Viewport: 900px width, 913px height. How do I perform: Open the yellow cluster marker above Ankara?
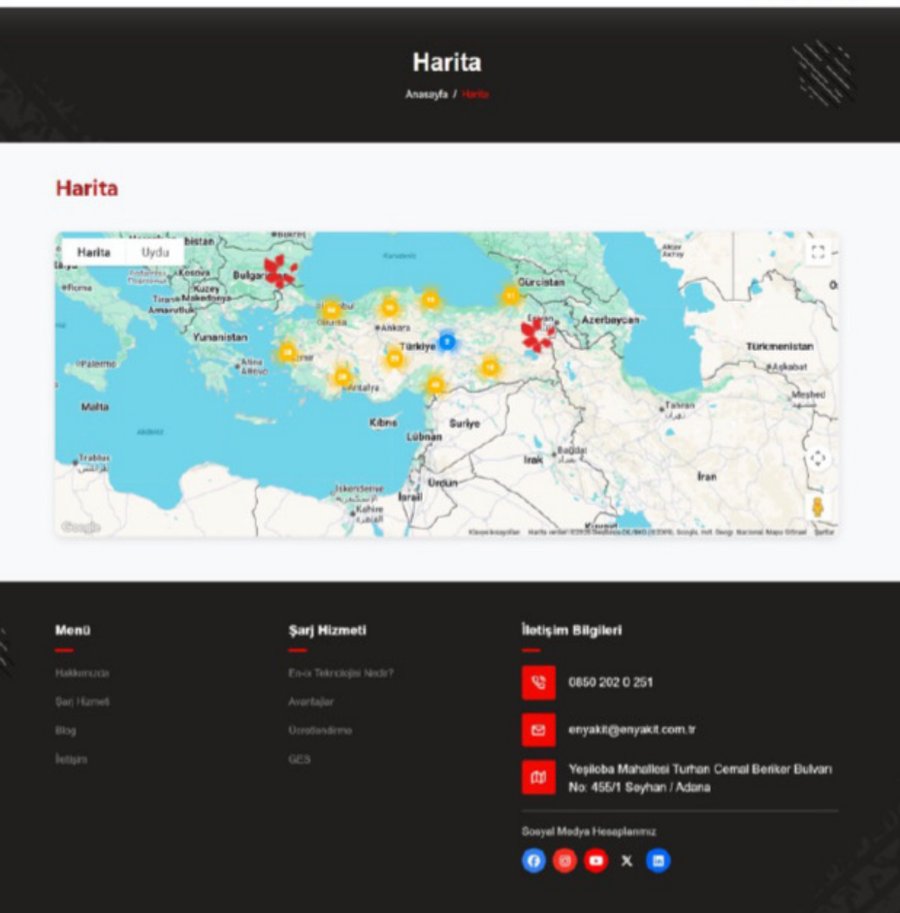pyautogui.click(x=389, y=307)
